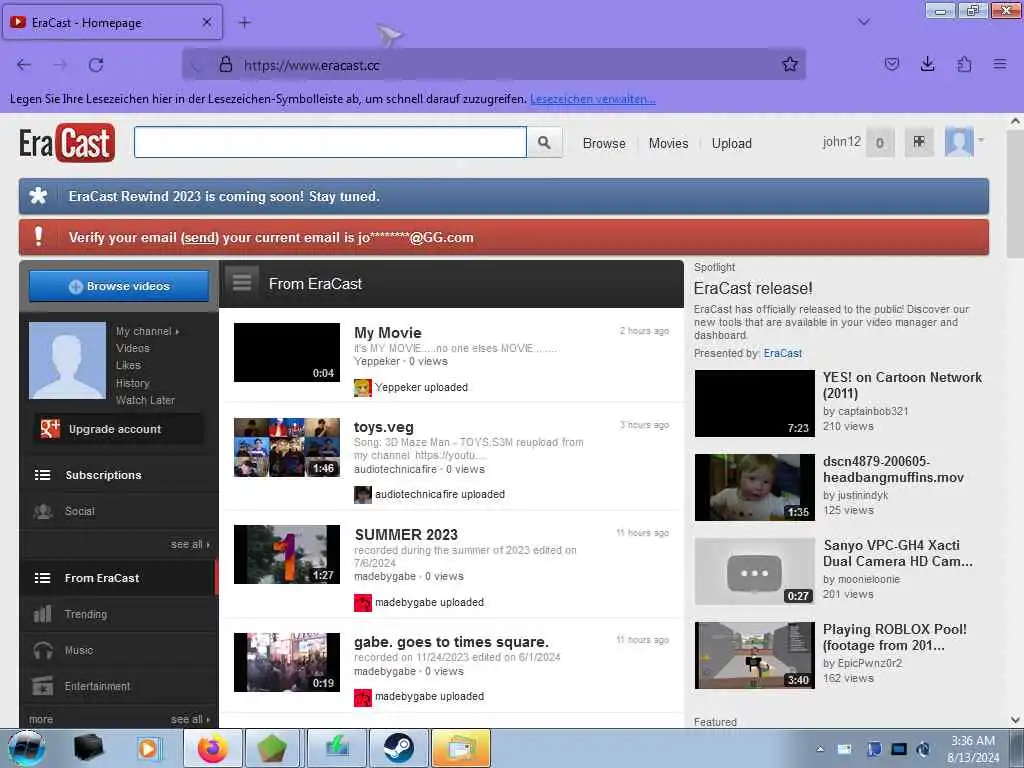Click the exclamation icon on email banner
The width and height of the screenshot is (1024, 768).
(39, 236)
